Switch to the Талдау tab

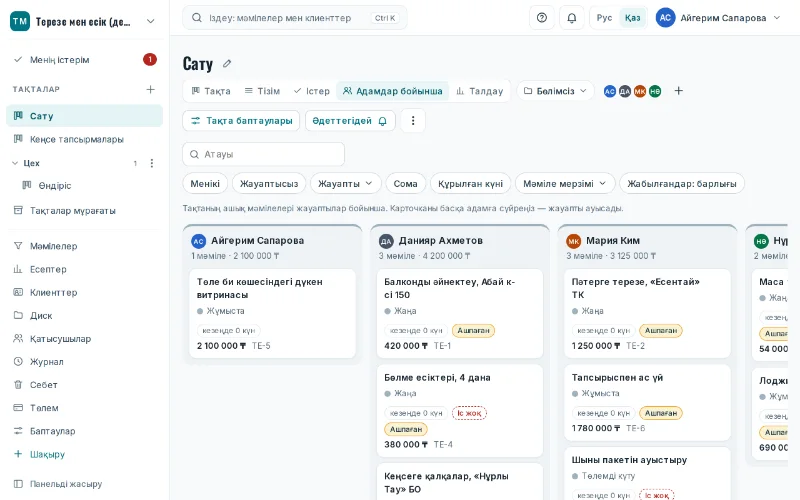point(480,91)
